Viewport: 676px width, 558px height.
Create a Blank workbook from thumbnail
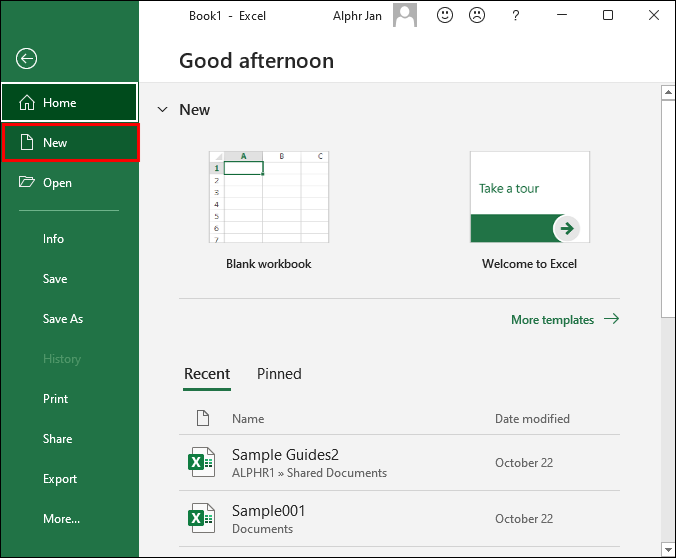pos(268,197)
